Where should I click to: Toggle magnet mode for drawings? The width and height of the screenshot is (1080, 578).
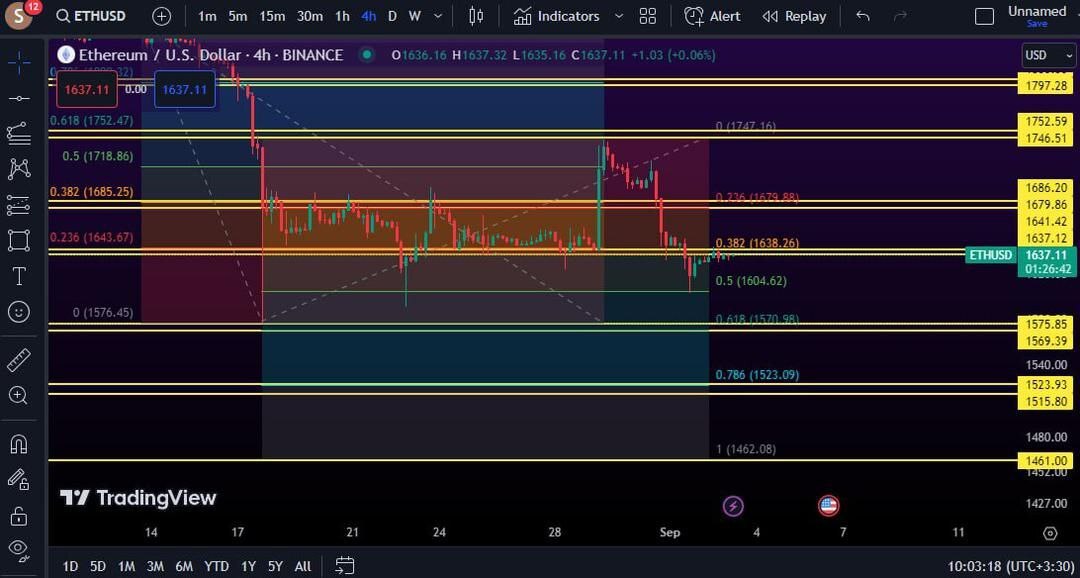19,444
